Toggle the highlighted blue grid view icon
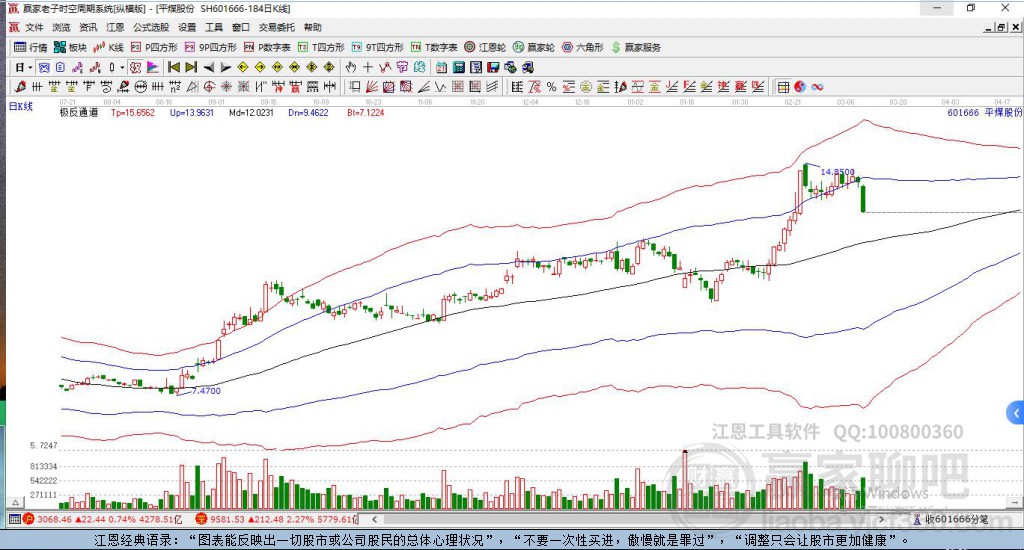The image size is (1024, 550). (44, 67)
